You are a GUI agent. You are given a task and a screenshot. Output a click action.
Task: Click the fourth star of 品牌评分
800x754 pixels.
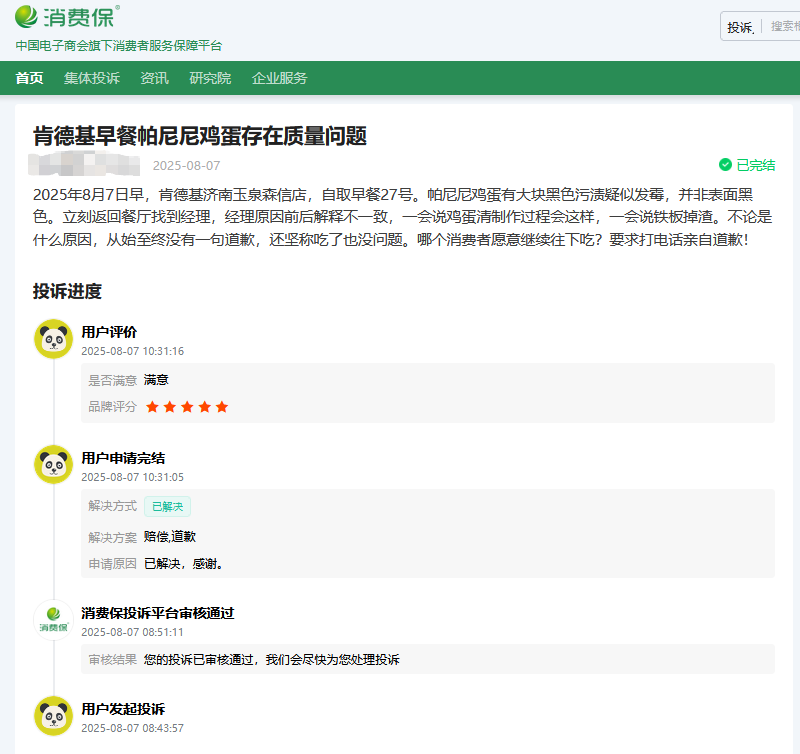tap(204, 407)
